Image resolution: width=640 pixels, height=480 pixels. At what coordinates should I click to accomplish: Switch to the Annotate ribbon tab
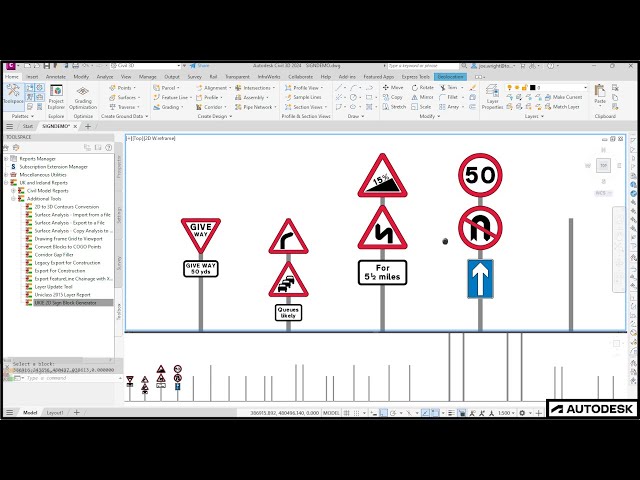(56, 77)
